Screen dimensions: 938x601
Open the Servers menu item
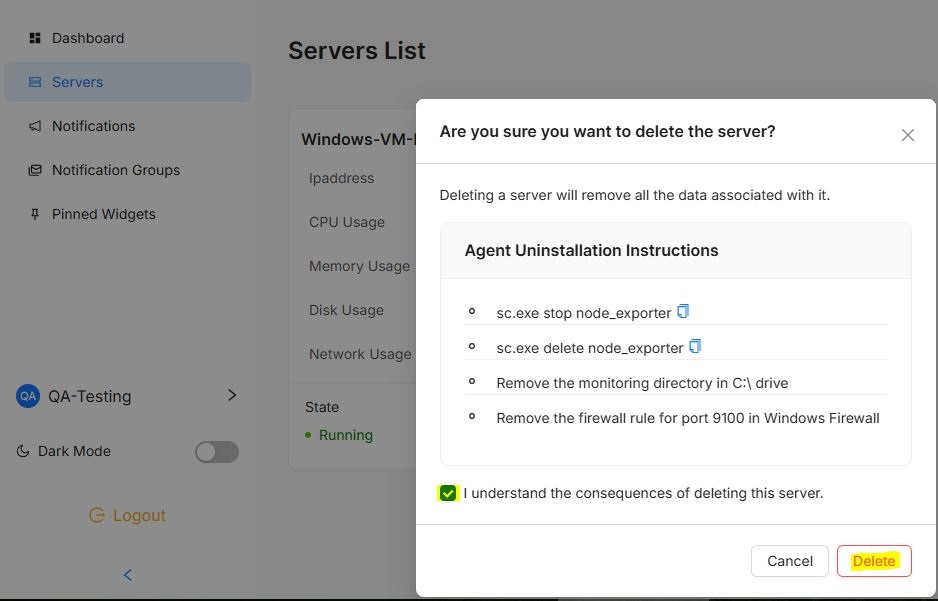(127, 82)
